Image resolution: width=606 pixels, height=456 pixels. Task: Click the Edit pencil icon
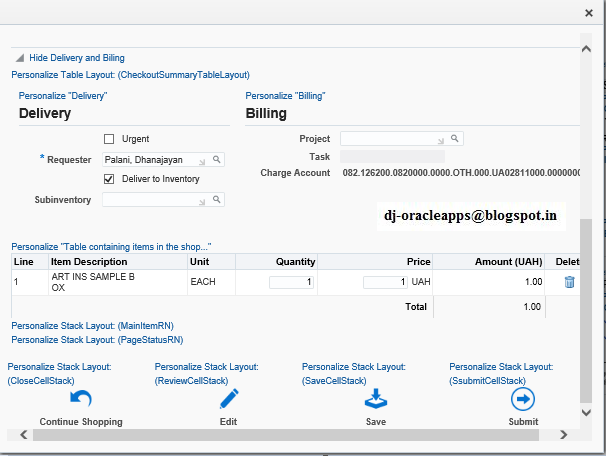229,399
